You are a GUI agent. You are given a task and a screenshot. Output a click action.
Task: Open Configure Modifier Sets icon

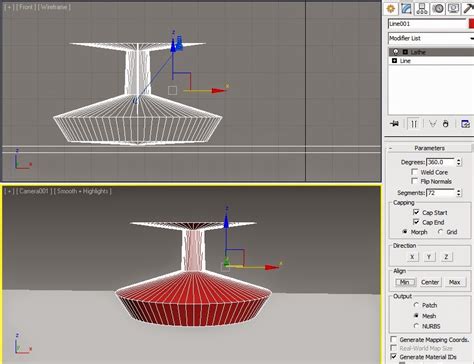coord(465,124)
